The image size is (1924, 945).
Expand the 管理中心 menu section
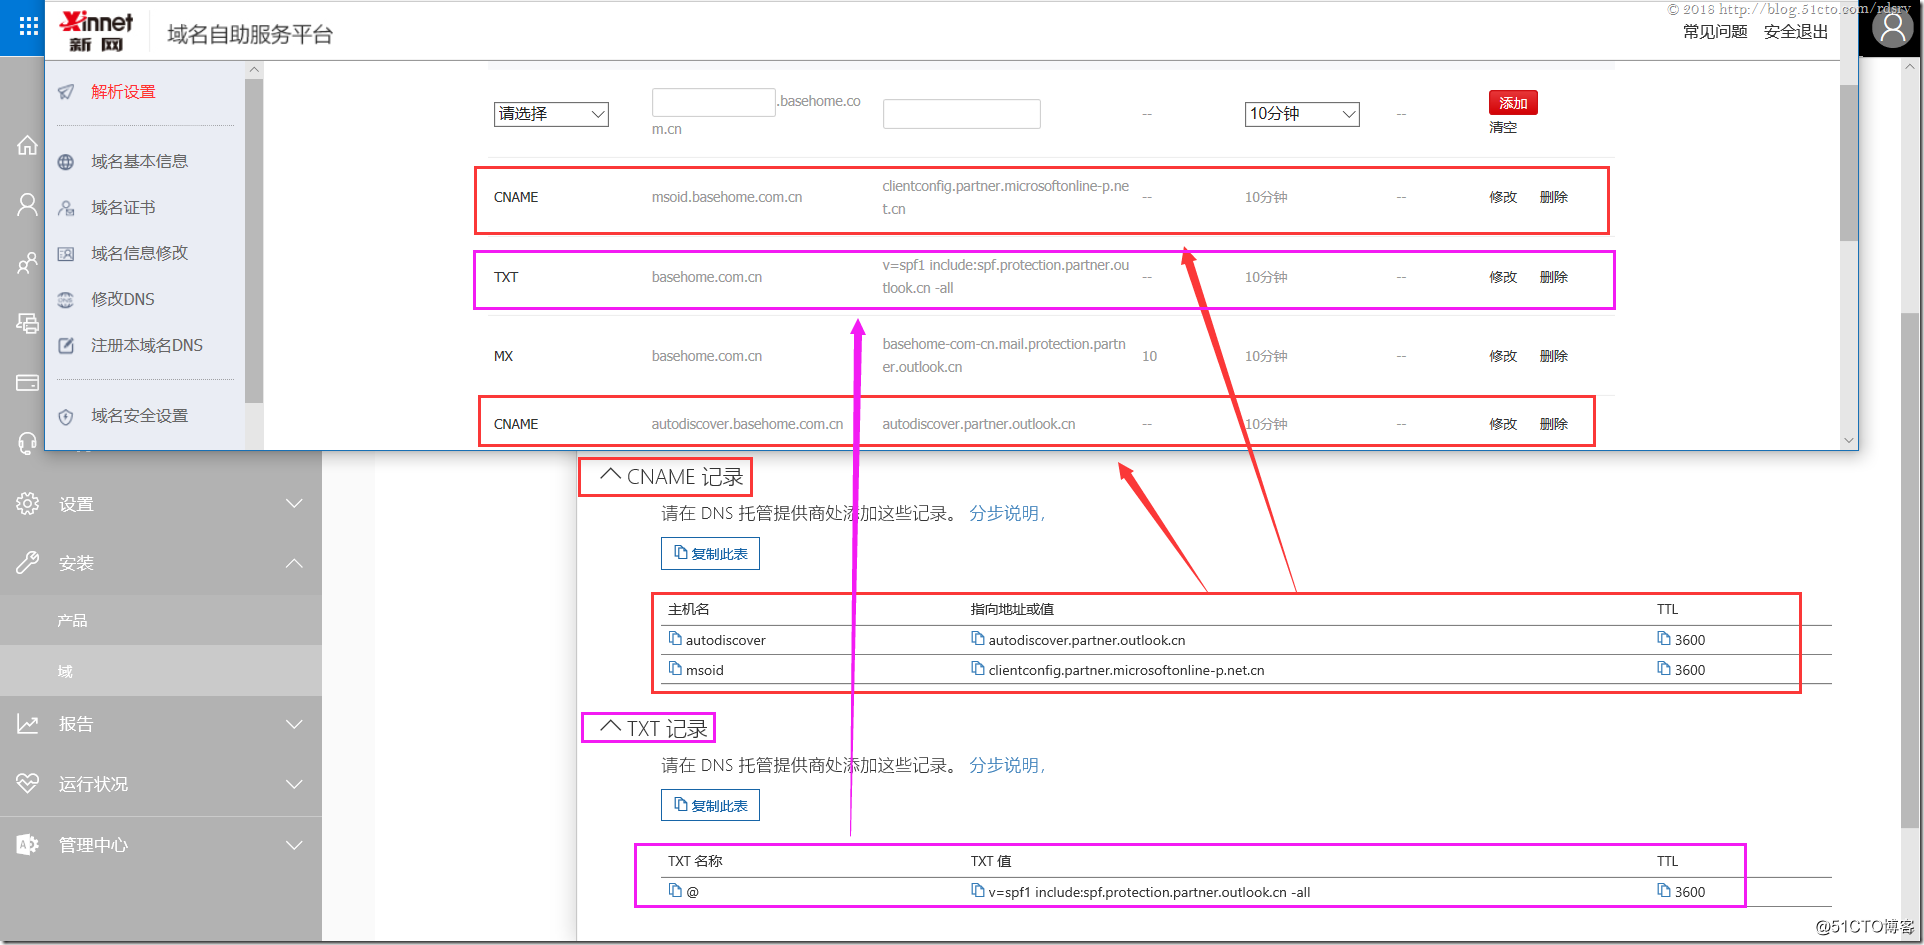[x=294, y=845]
